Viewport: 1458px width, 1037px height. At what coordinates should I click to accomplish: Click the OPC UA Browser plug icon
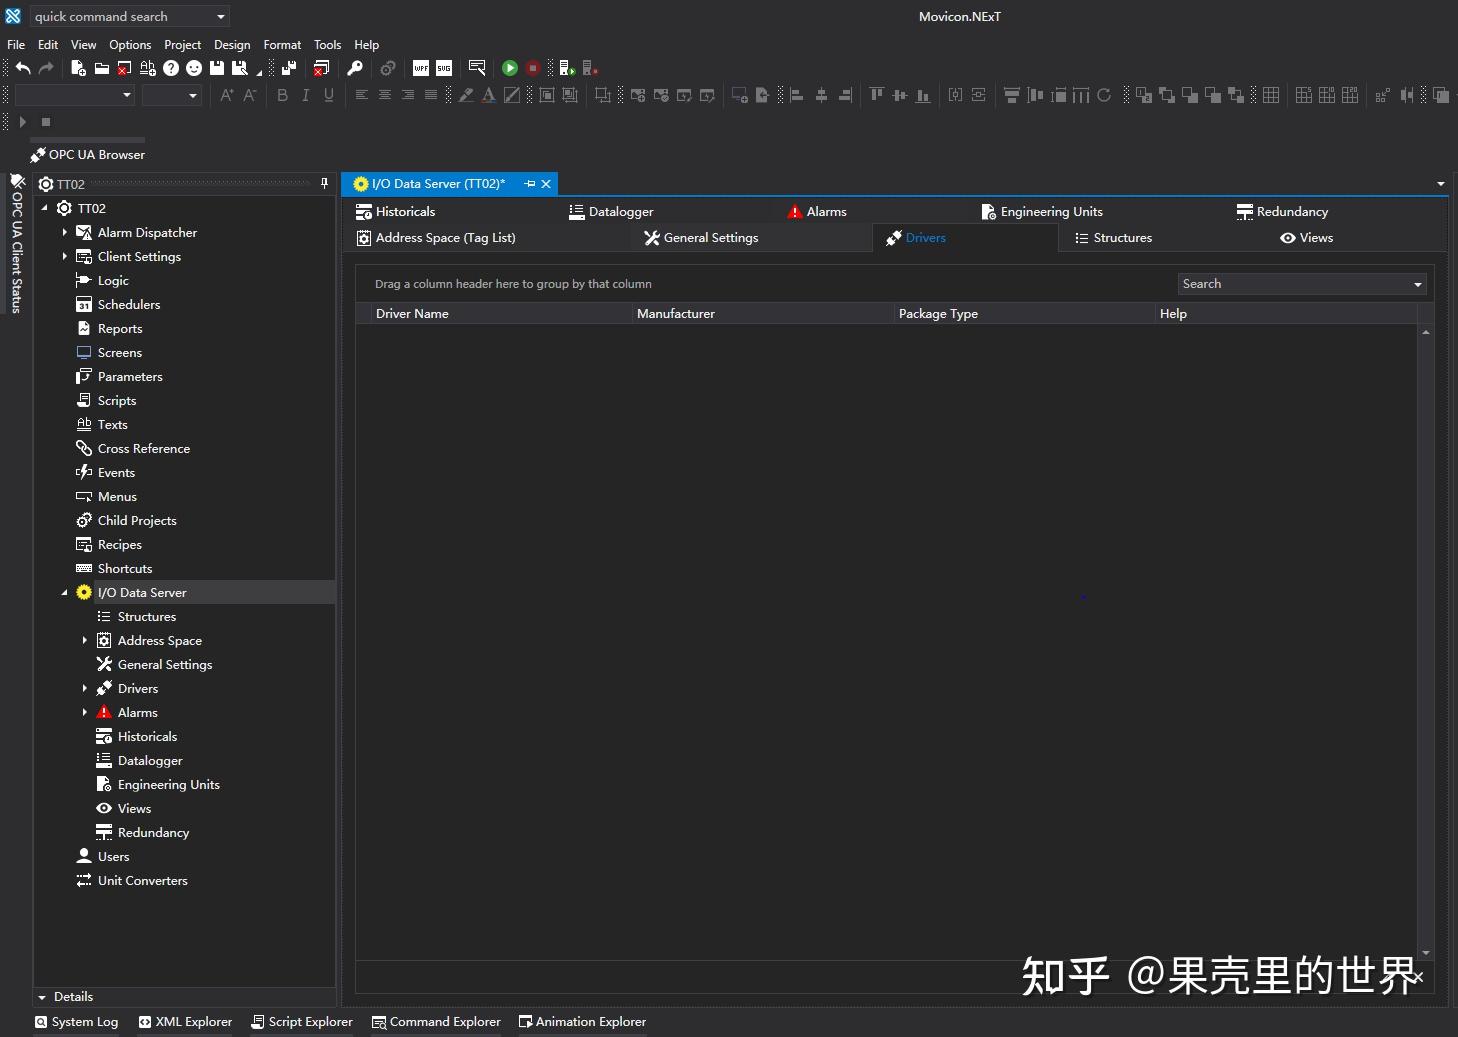click(x=38, y=155)
